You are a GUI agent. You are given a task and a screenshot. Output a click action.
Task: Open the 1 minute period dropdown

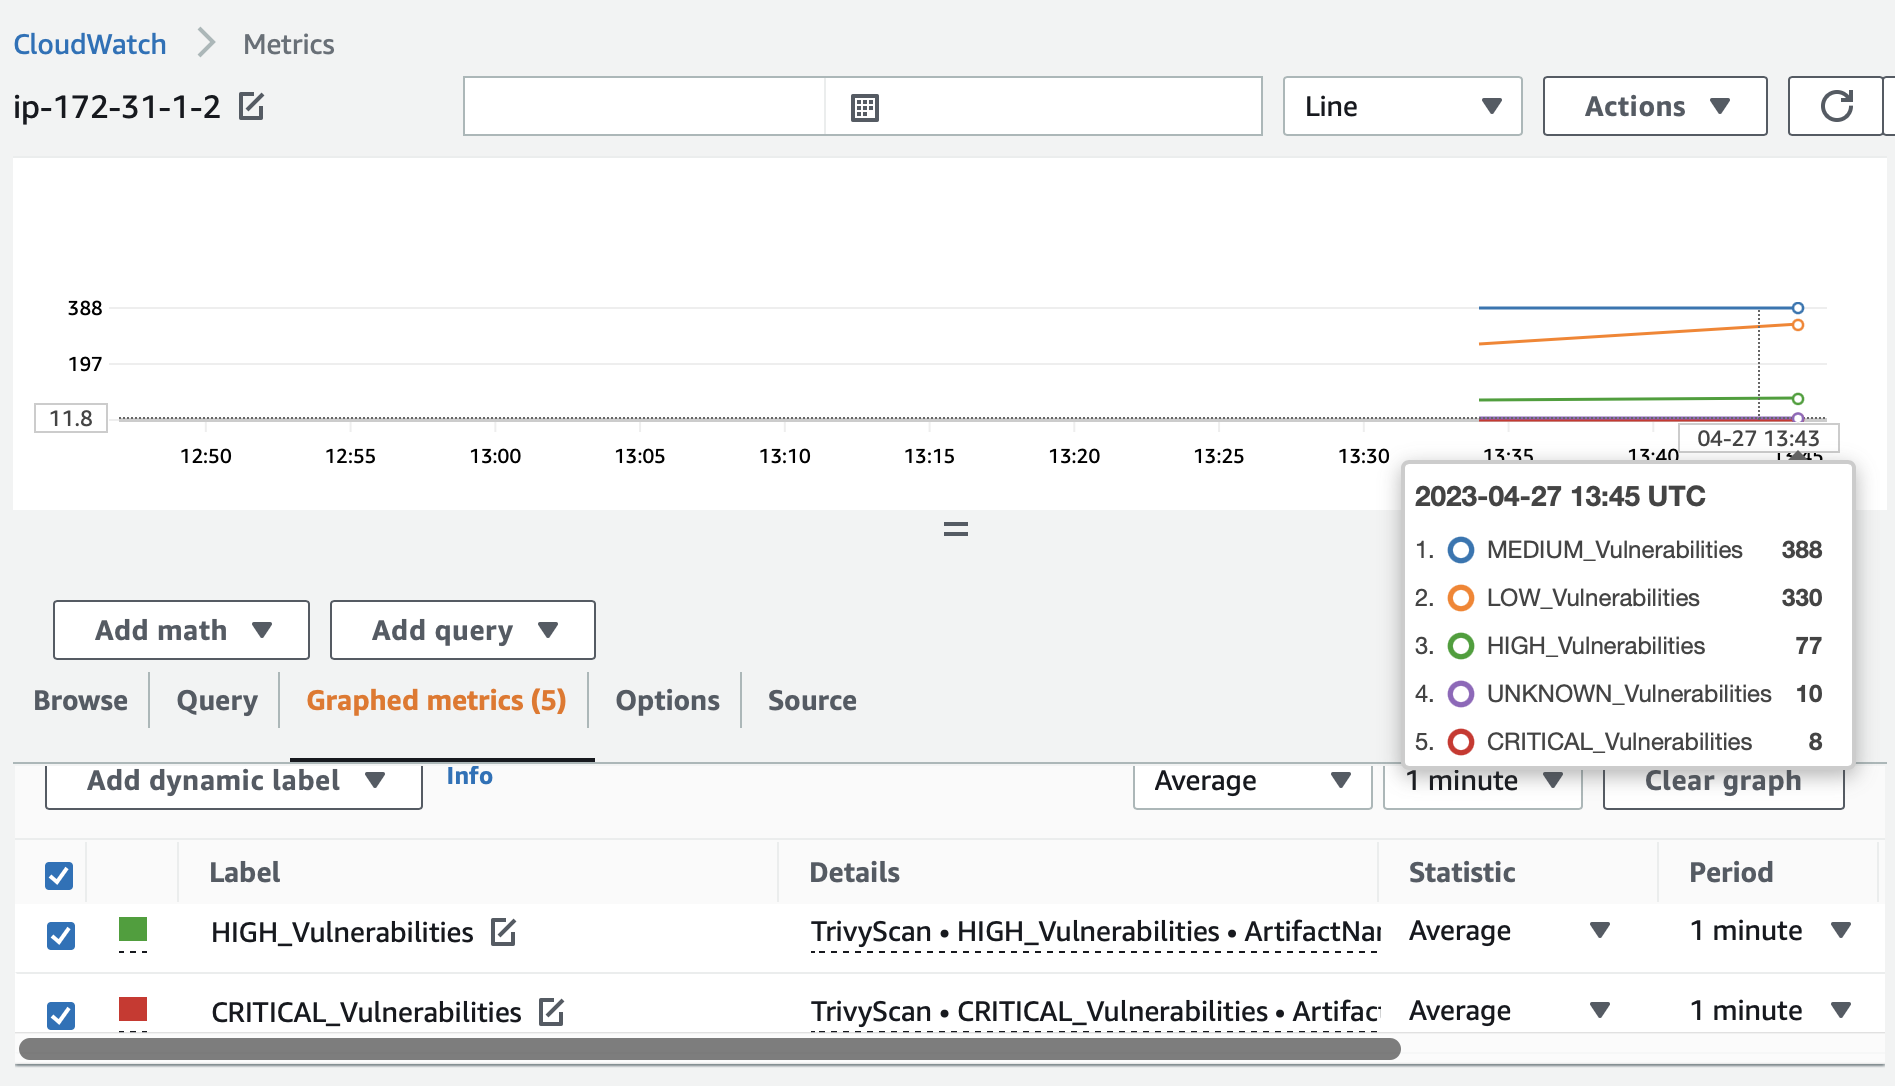[x=1481, y=781]
